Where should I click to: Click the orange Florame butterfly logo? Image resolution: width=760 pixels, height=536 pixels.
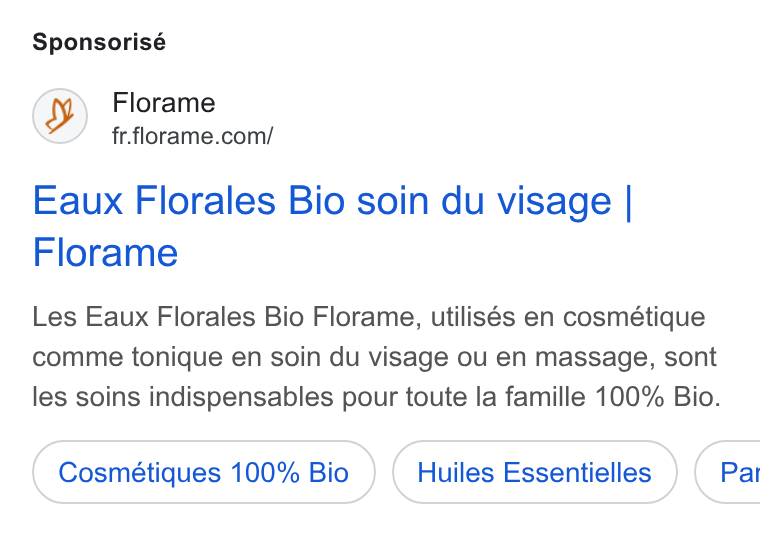[60, 116]
